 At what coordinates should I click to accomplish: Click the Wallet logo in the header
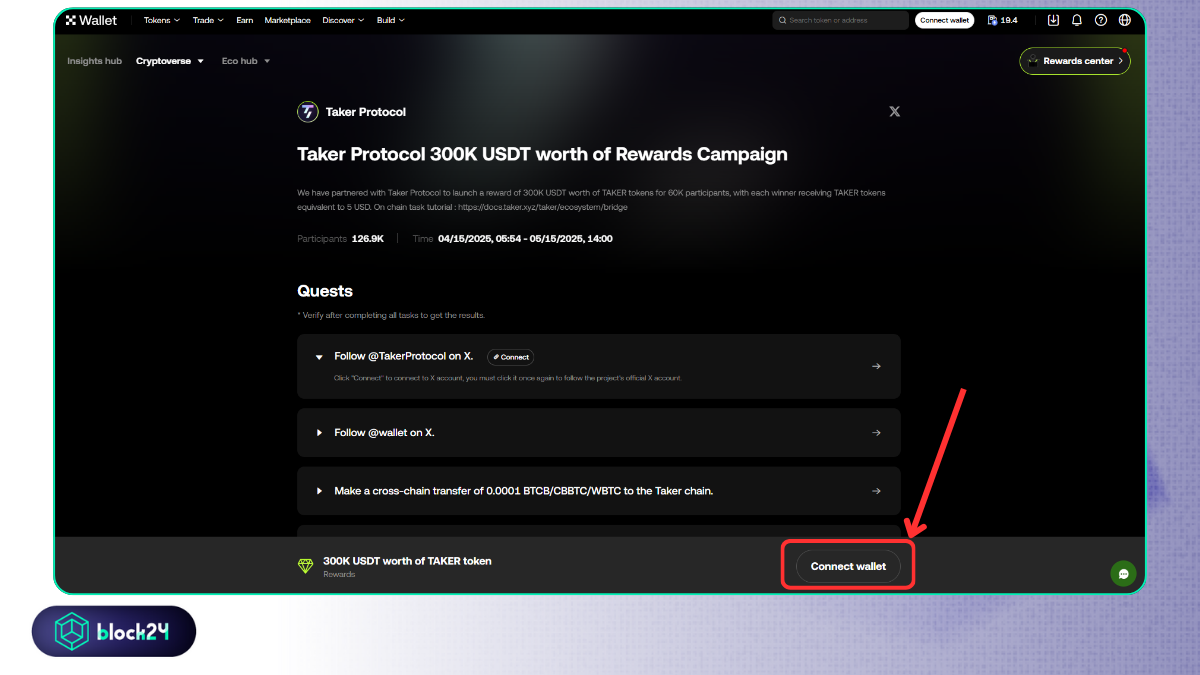click(x=91, y=20)
